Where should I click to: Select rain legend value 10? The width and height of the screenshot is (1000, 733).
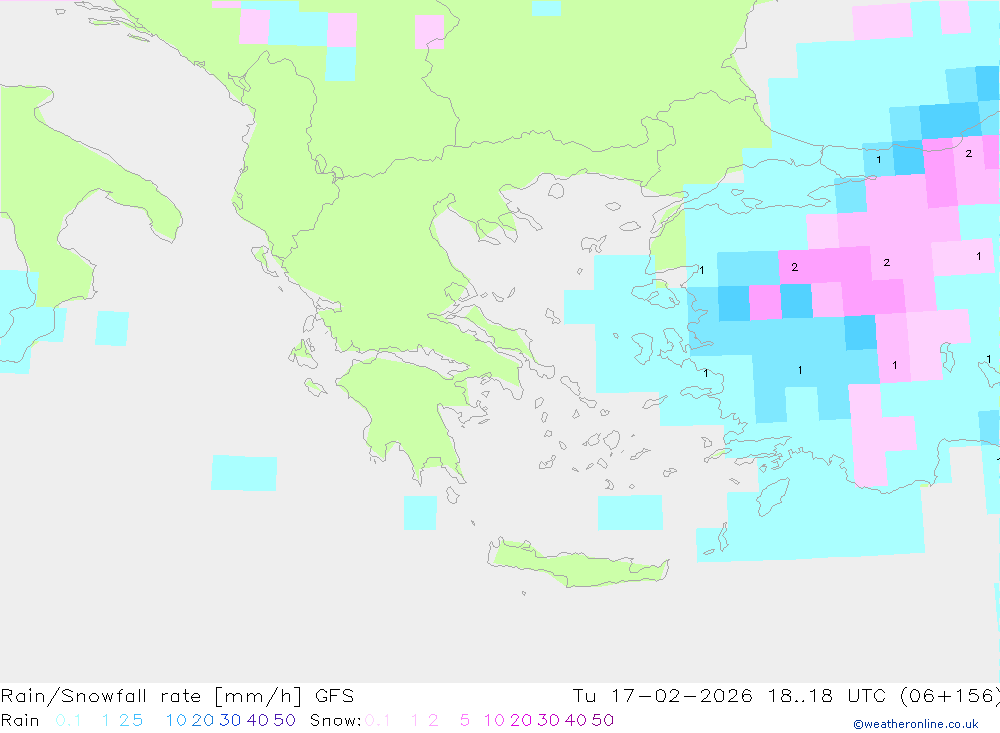coord(176,720)
